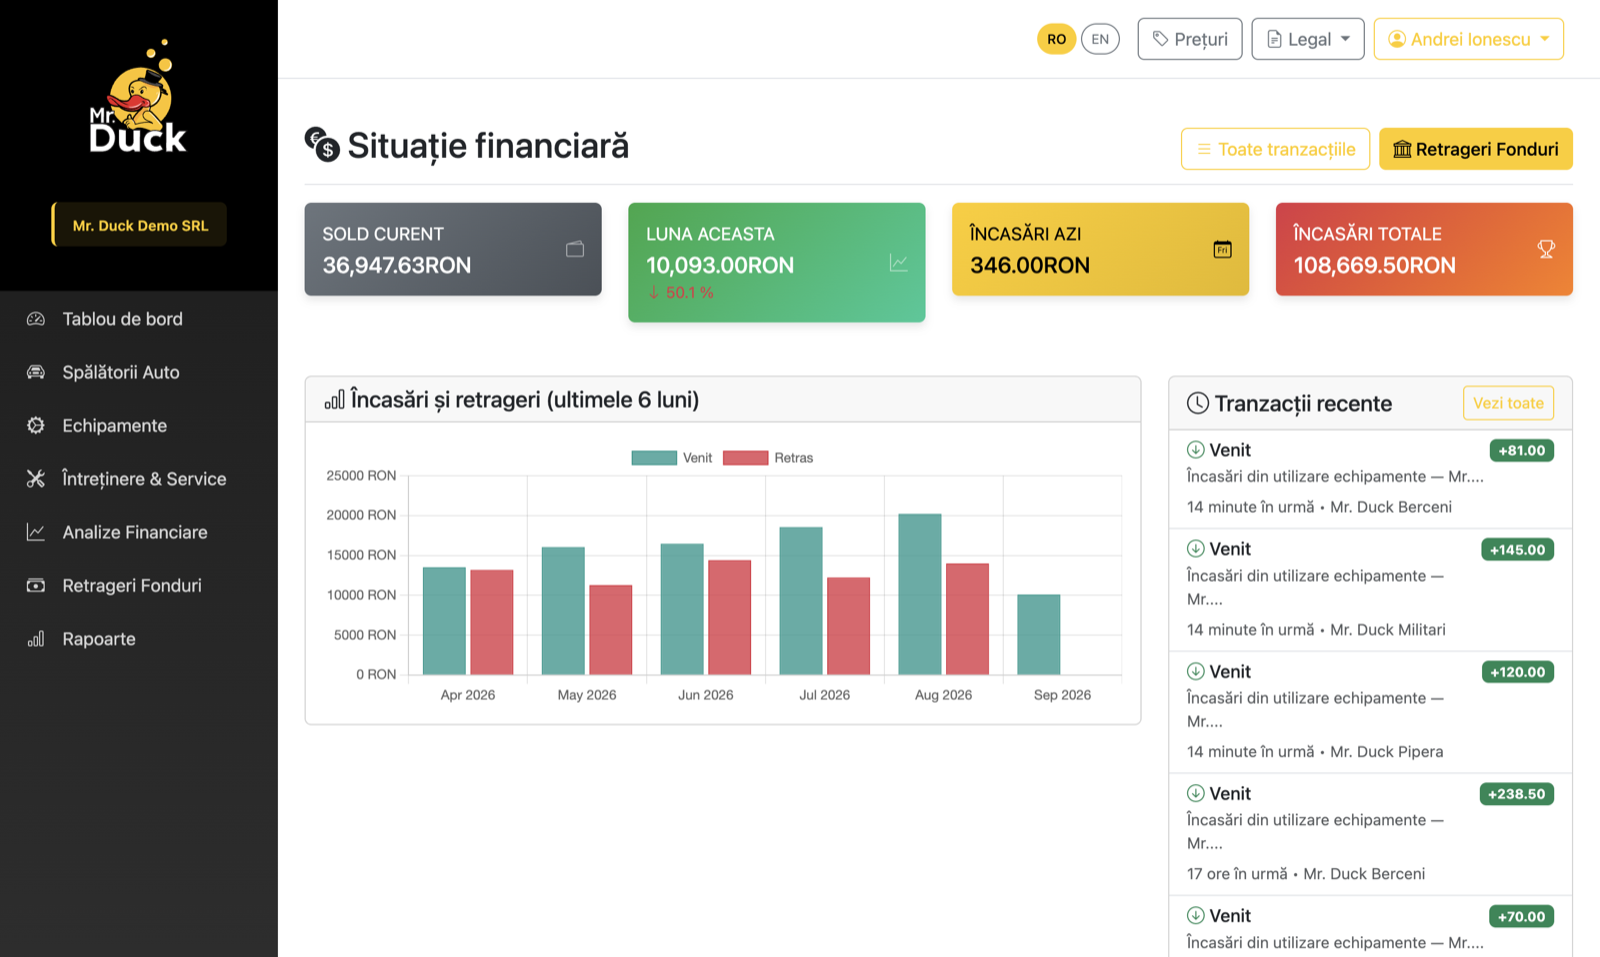This screenshot has width=1600, height=957.
Task: Click the clock icon beside Tranzacții recente
Action: (x=1197, y=403)
